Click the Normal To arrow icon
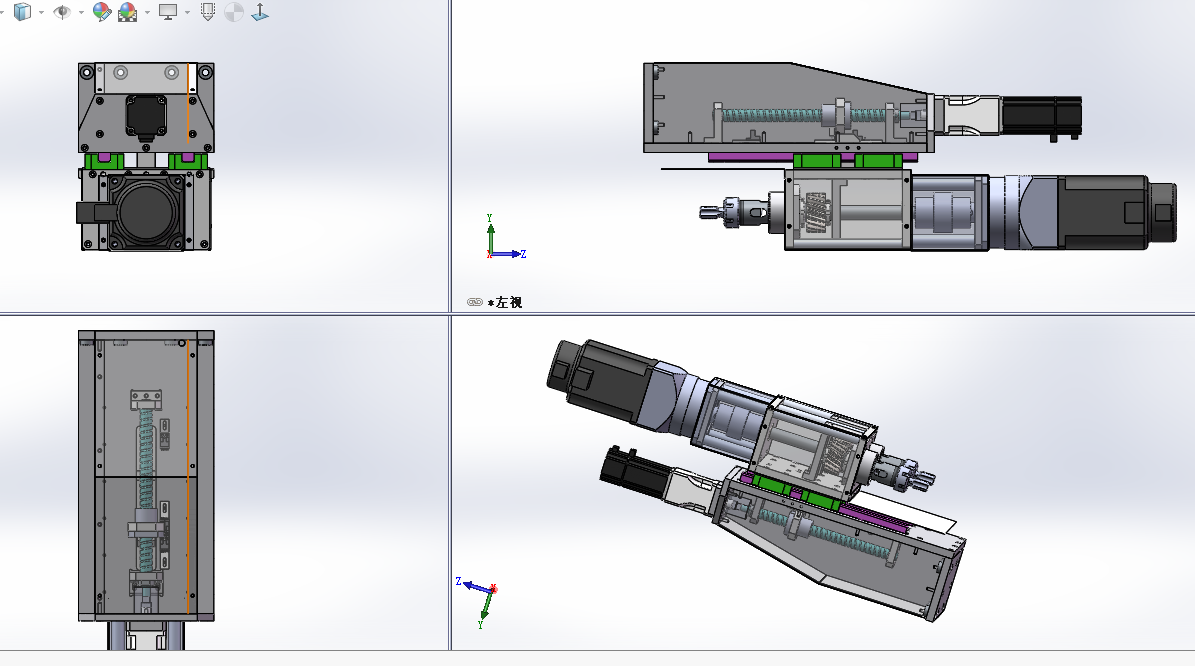This screenshot has width=1195, height=666. click(260, 11)
